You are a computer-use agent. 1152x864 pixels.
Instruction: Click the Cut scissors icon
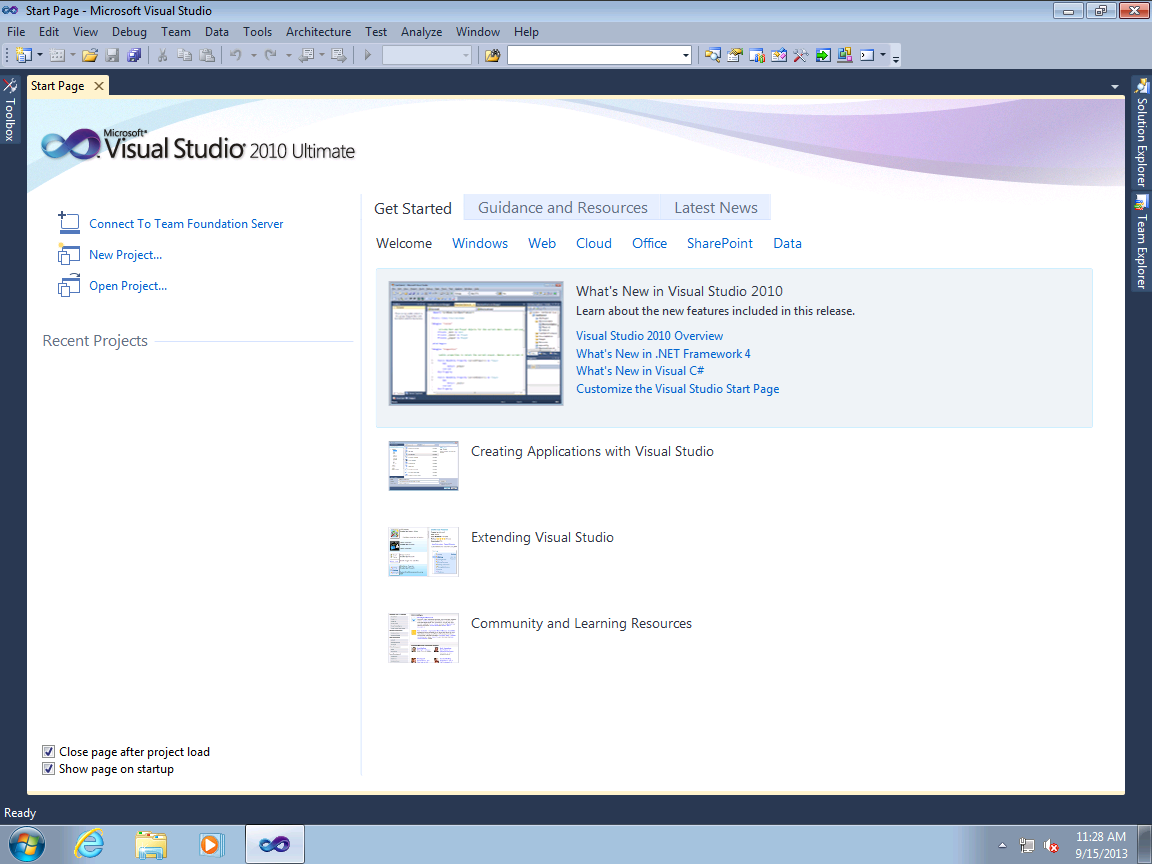[x=162, y=55]
